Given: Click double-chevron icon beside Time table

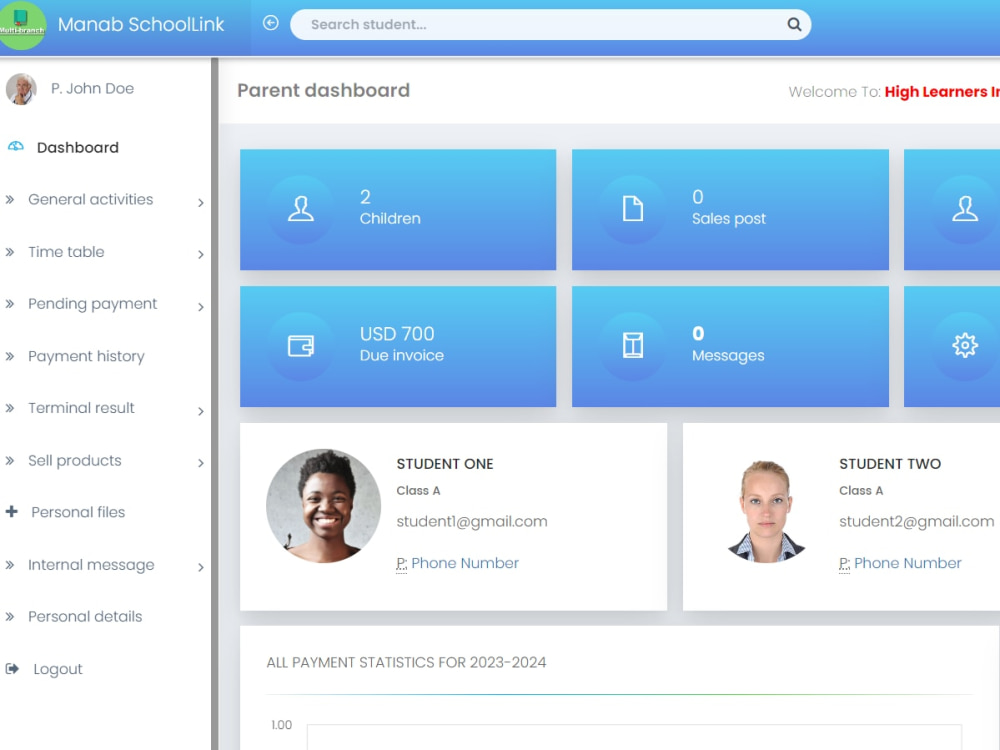Looking at the screenshot, I should click(x=10, y=252).
